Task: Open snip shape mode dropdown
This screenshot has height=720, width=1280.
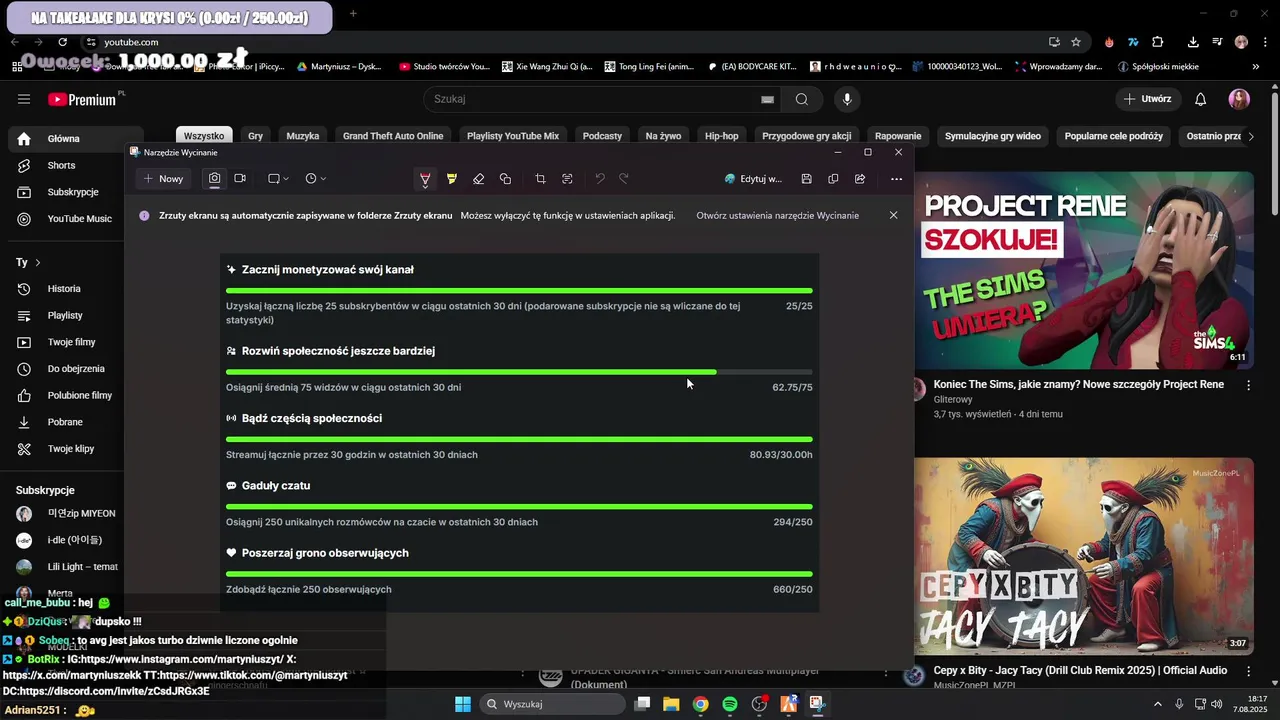Action: click(x=278, y=179)
